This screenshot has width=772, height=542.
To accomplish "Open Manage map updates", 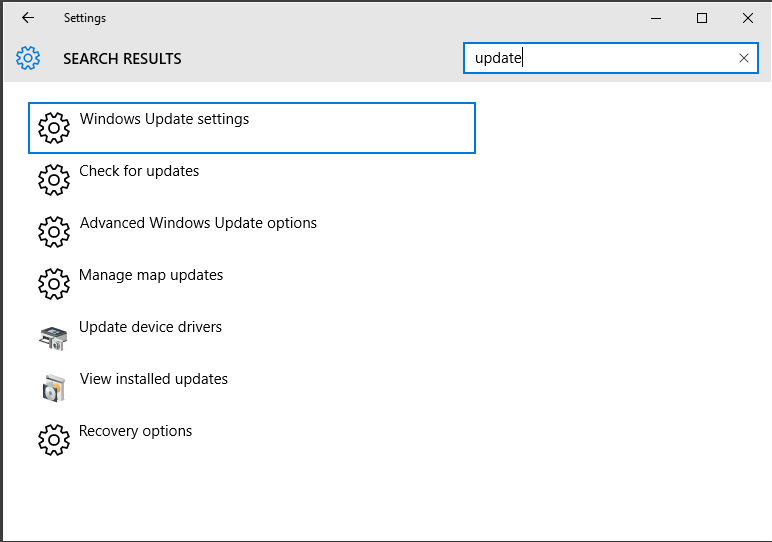I will (252, 284).
